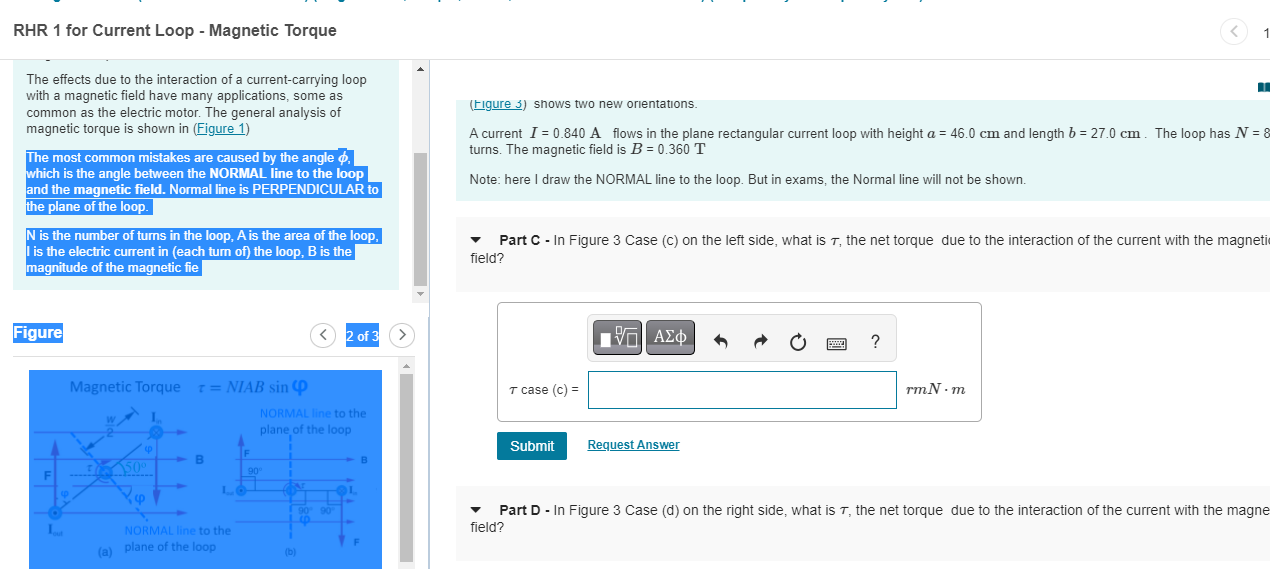This screenshot has height=569, width=1270.
Task: Go to previous figure arrow
Action: [322, 335]
